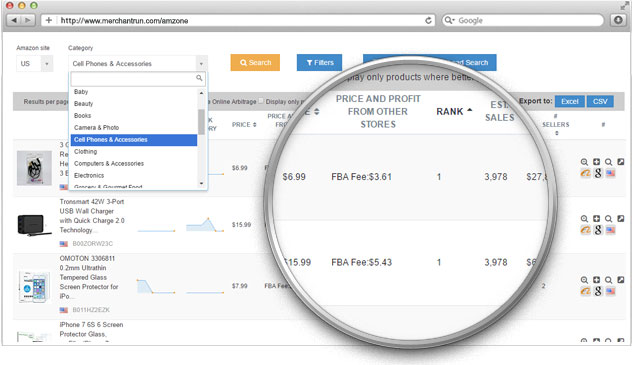Click US flag store icon in OMOTON actions
The height and width of the screenshot is (365, 635).
click(610, 291)
